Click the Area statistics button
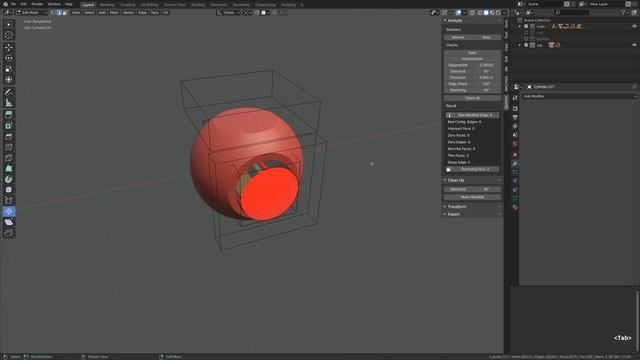This screenshot has width=640, height=360. click(x=487, y=37)
